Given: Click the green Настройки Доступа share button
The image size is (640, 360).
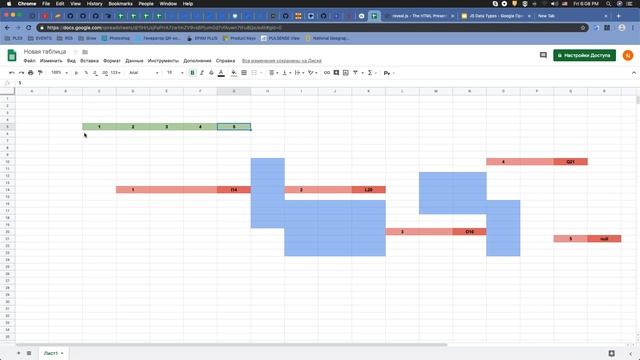Looking at the screenshot, I should pyautogui.click(x=584, y=55).
